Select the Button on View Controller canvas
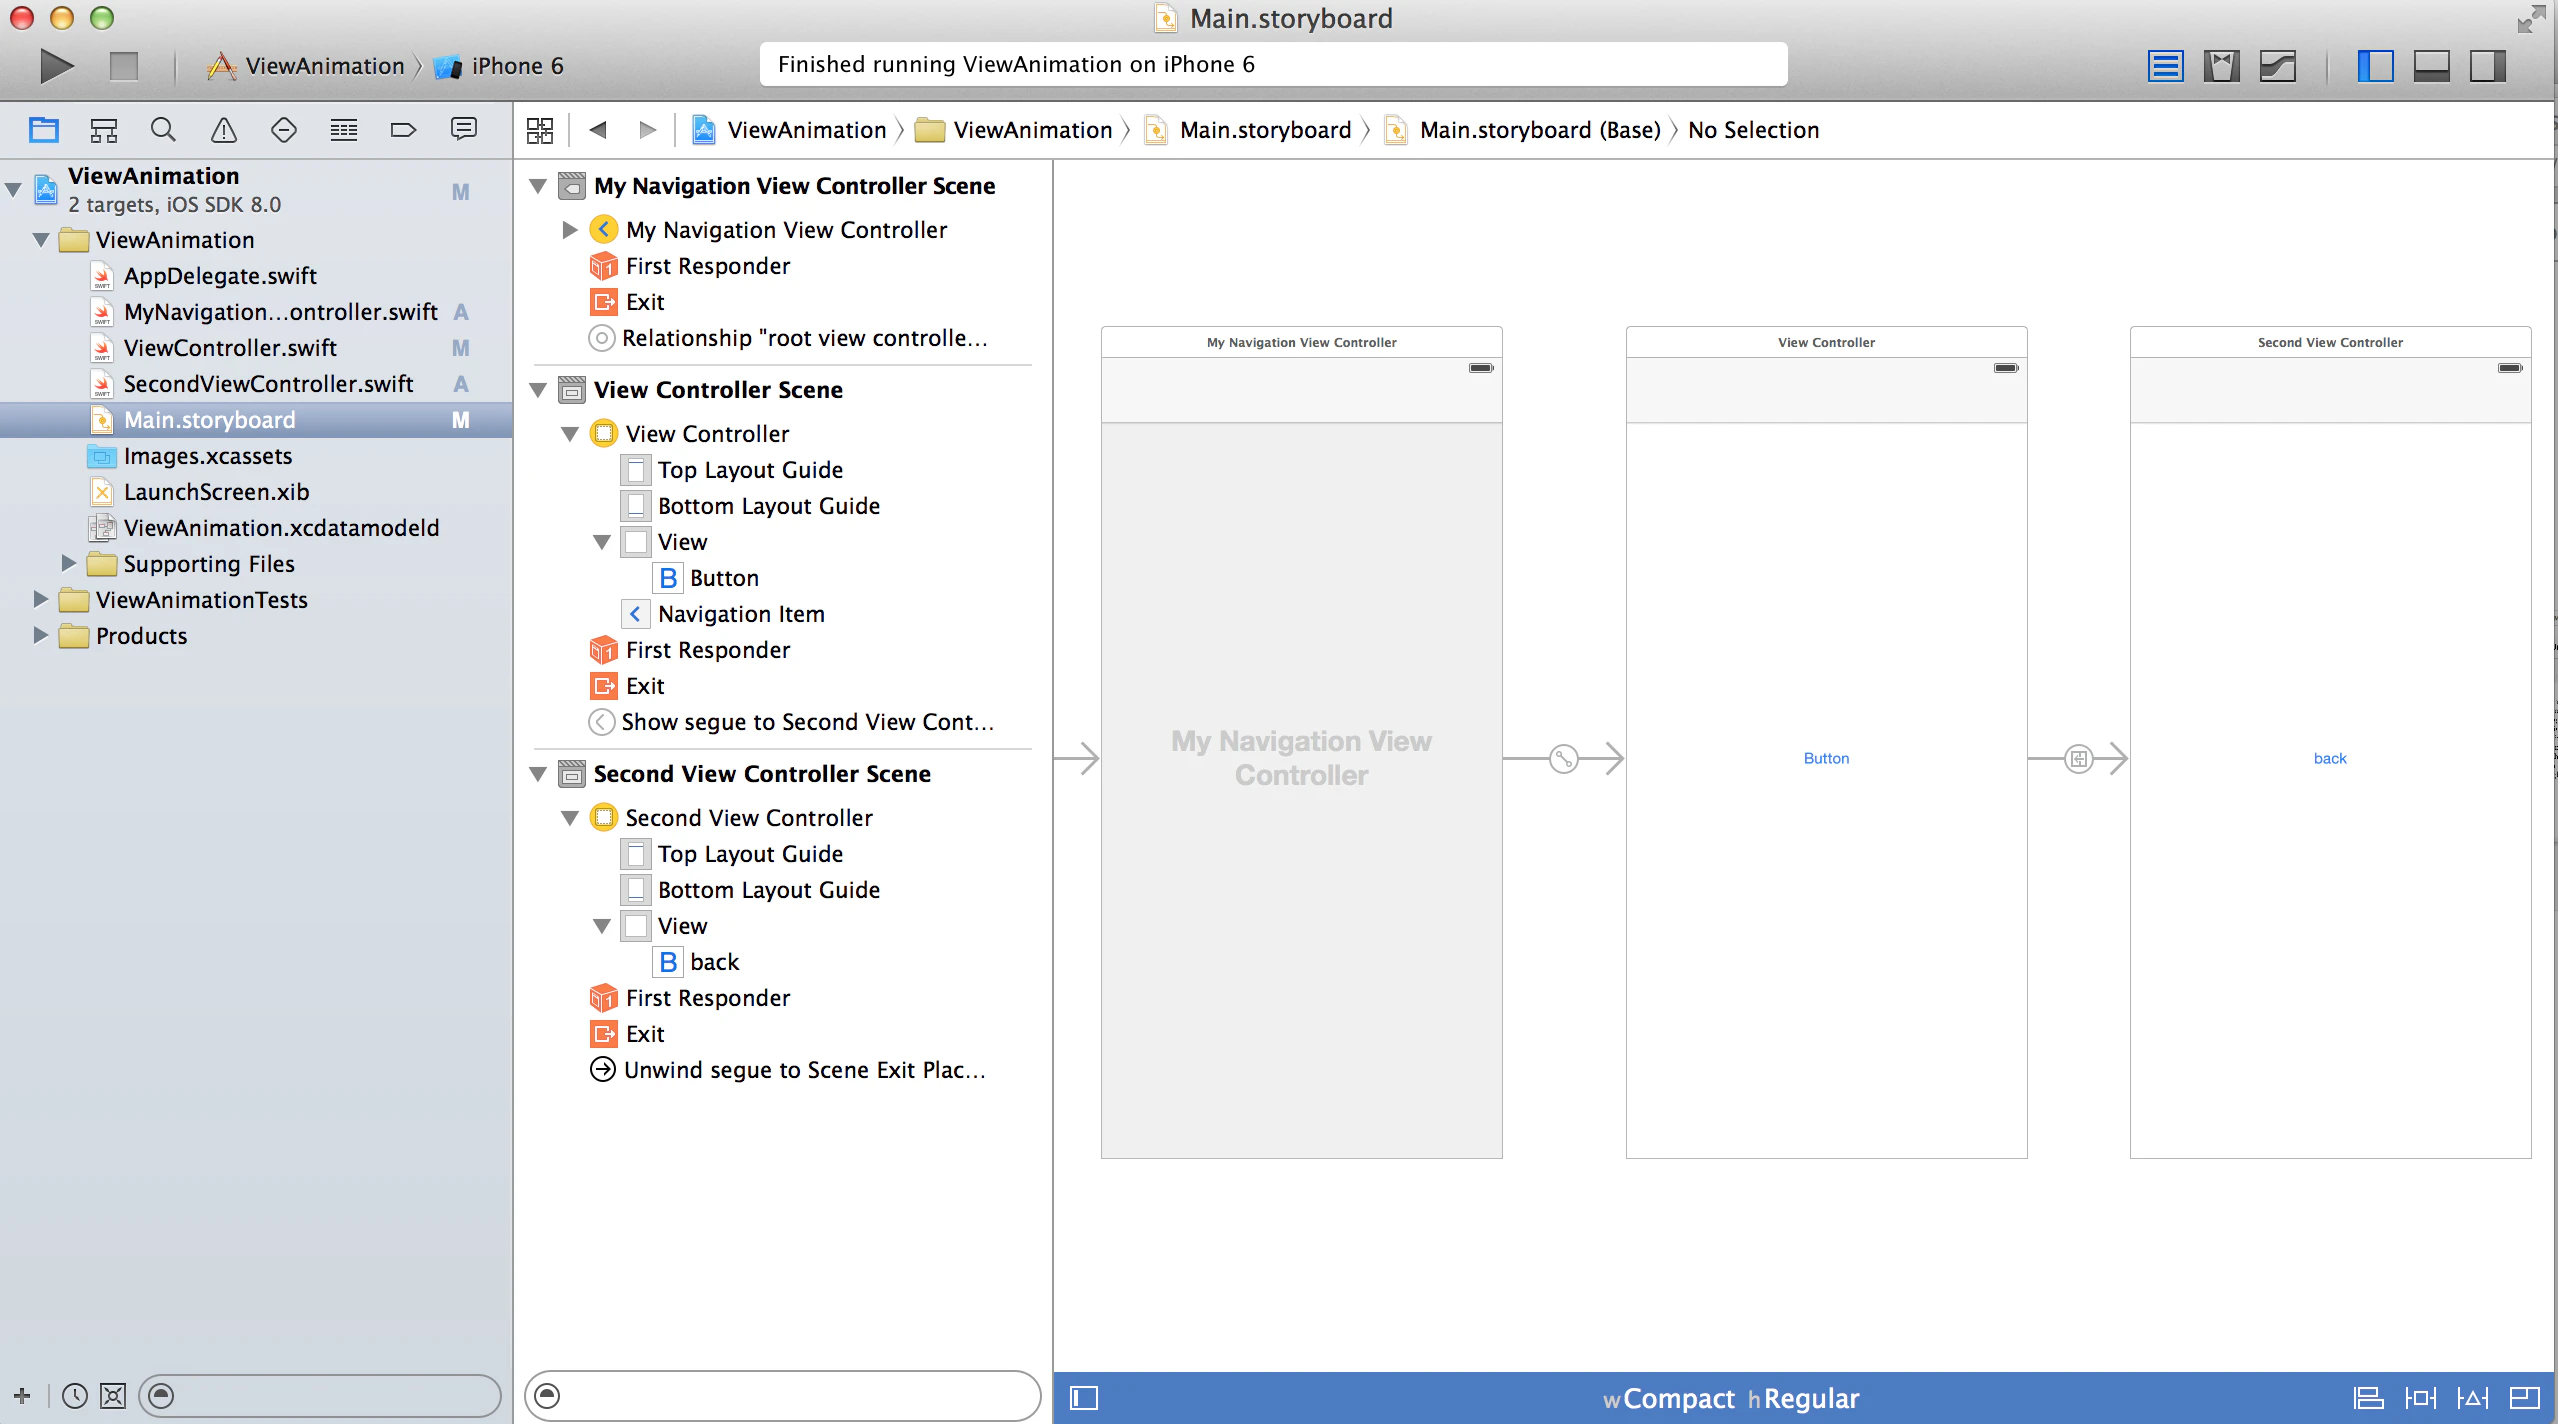This screenshot has height=1424, width=2558. pyautogui.click(x=1826, y=758)
